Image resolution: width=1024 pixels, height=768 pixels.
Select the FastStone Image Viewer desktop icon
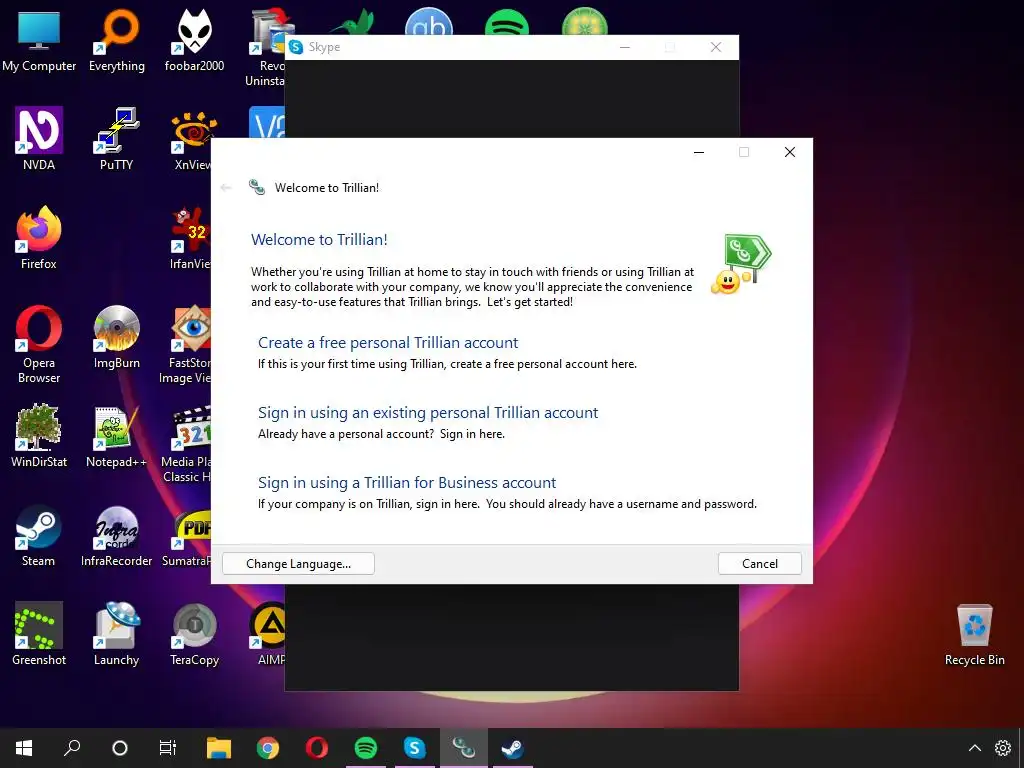[185, 344]
